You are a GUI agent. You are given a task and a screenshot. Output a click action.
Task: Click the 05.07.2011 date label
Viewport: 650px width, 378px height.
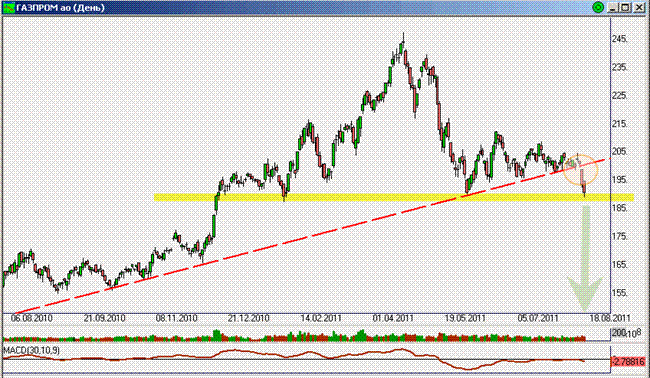click(538, 318)
